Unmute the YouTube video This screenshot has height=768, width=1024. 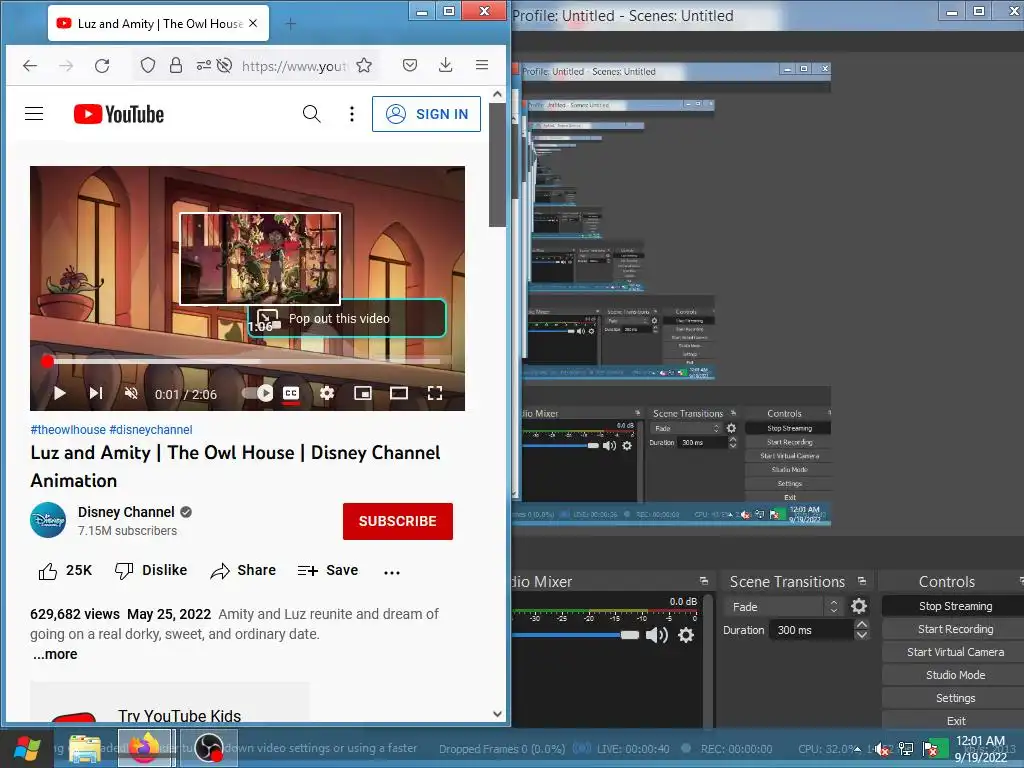click(x=131, y=393)
